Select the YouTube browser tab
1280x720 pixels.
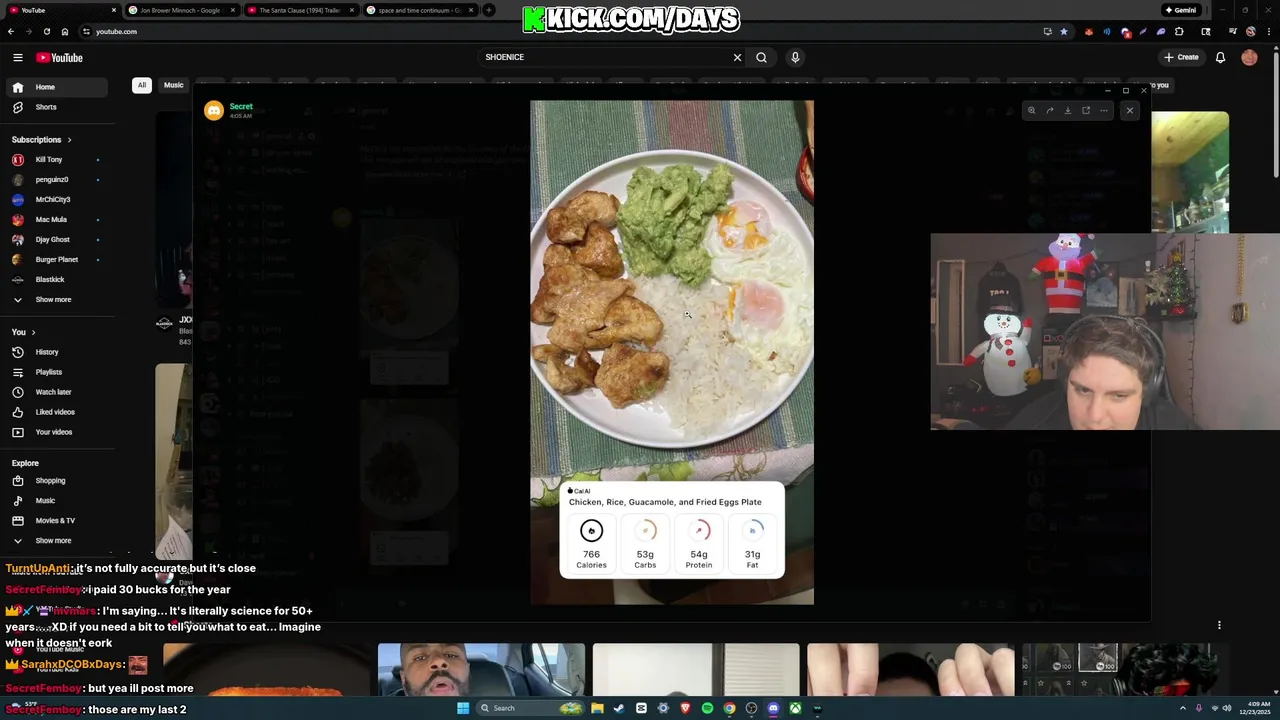pyautogui.click(x=60, y=10)
